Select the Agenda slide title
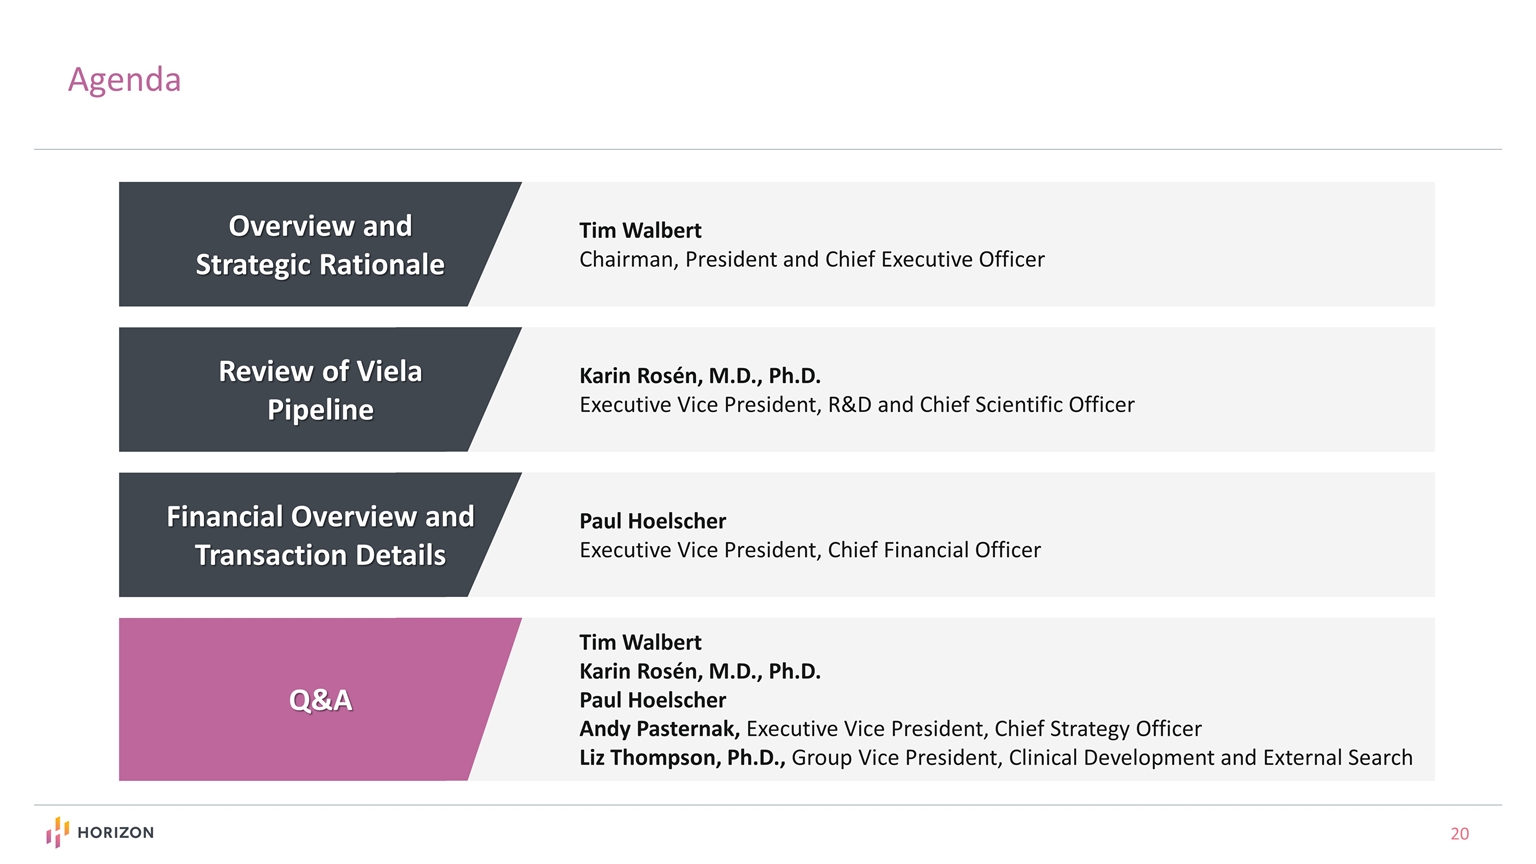Viewport: 1536px width, 864px height. point(124,80)
